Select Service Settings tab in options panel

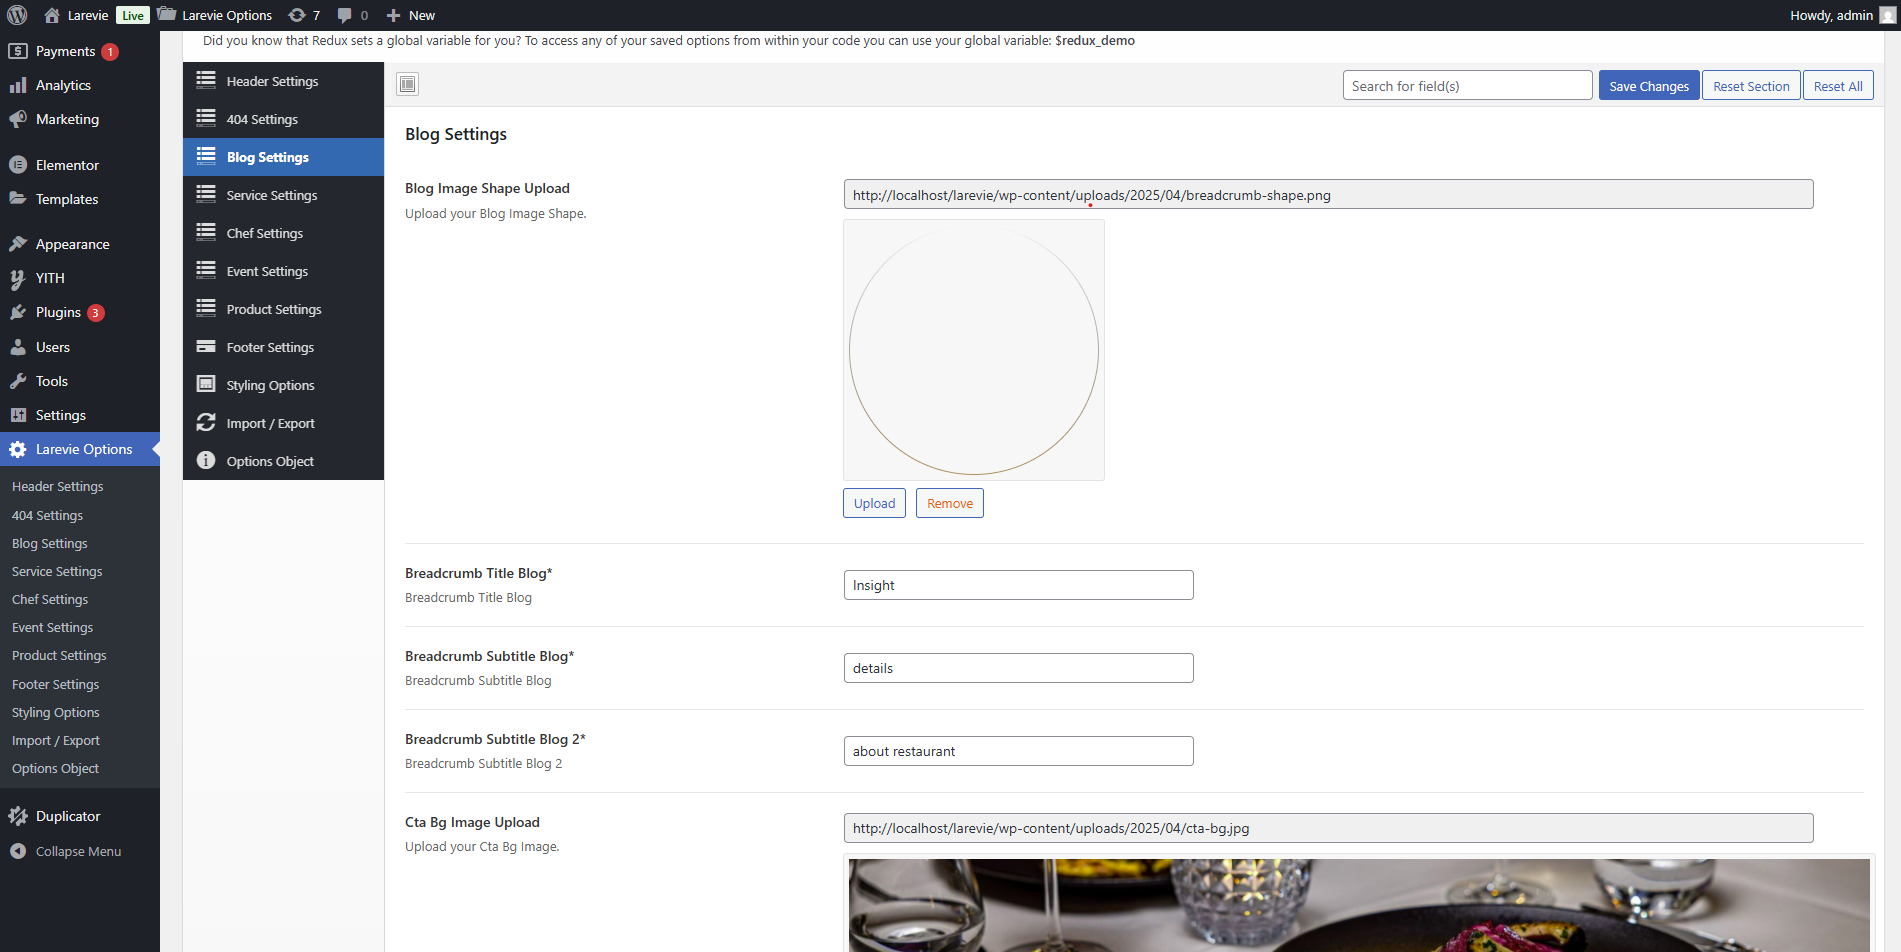[284, 195]
